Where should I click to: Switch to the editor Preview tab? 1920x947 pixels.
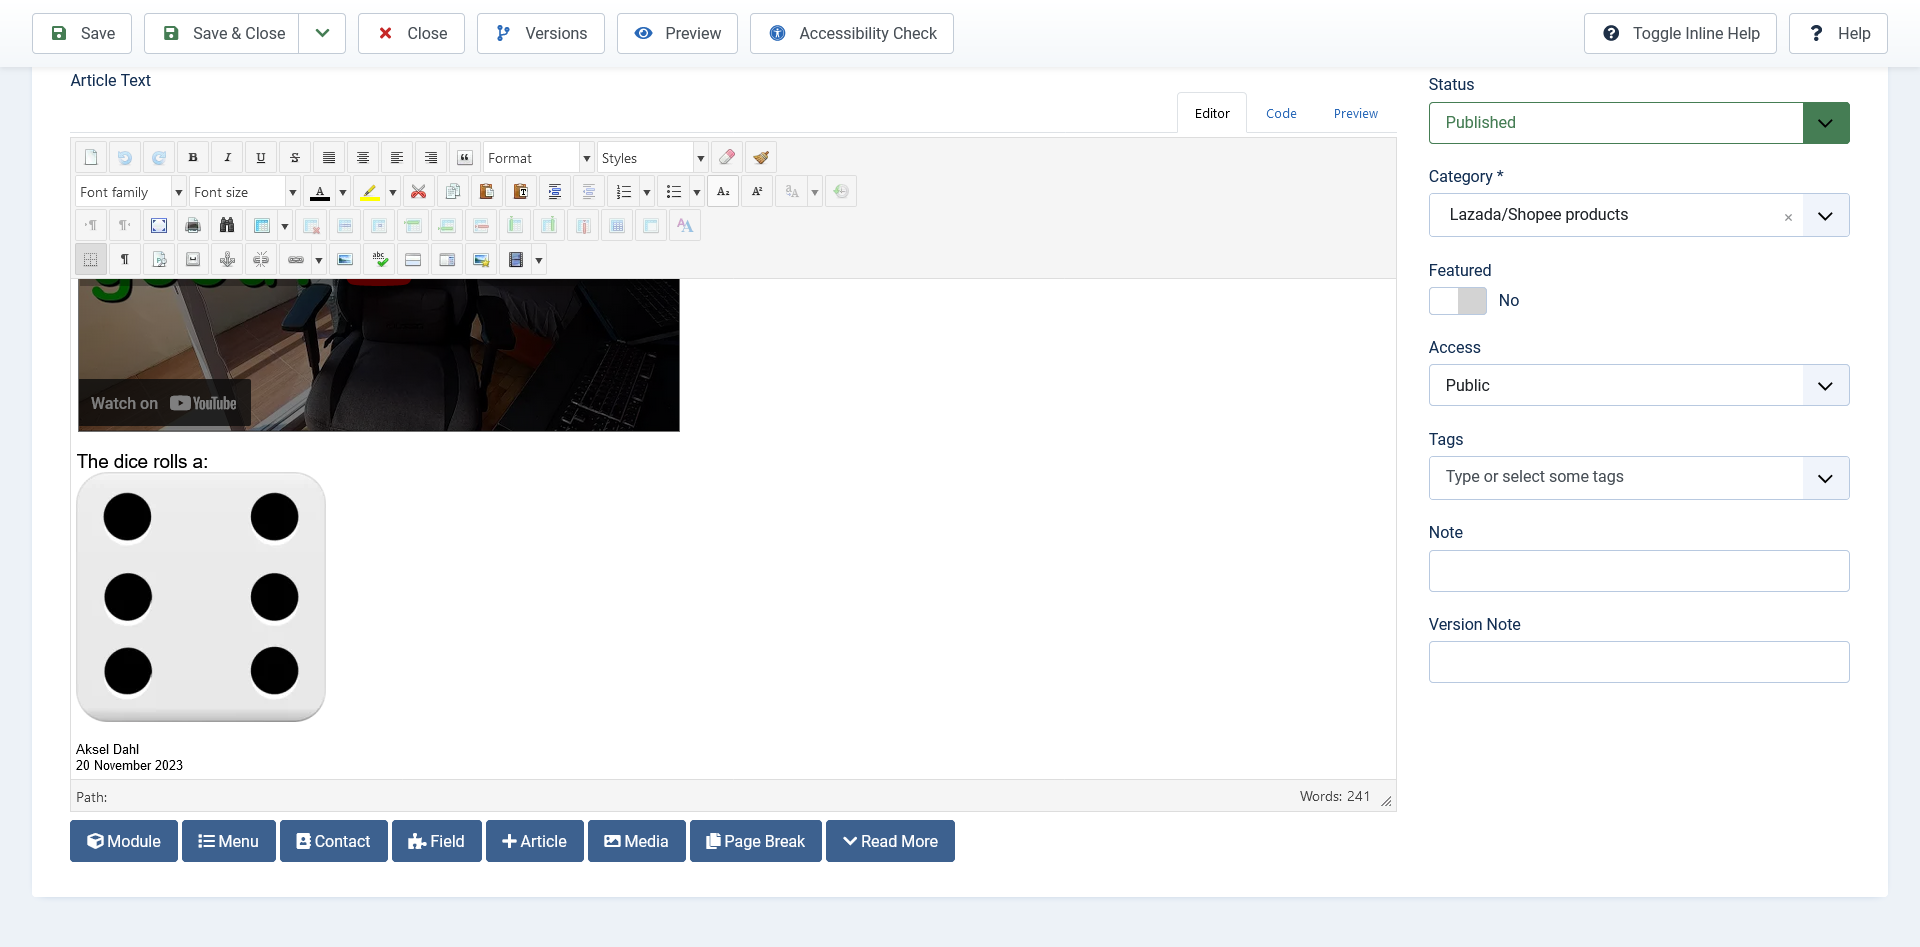pyautogui.click(x=1355, y=114)
